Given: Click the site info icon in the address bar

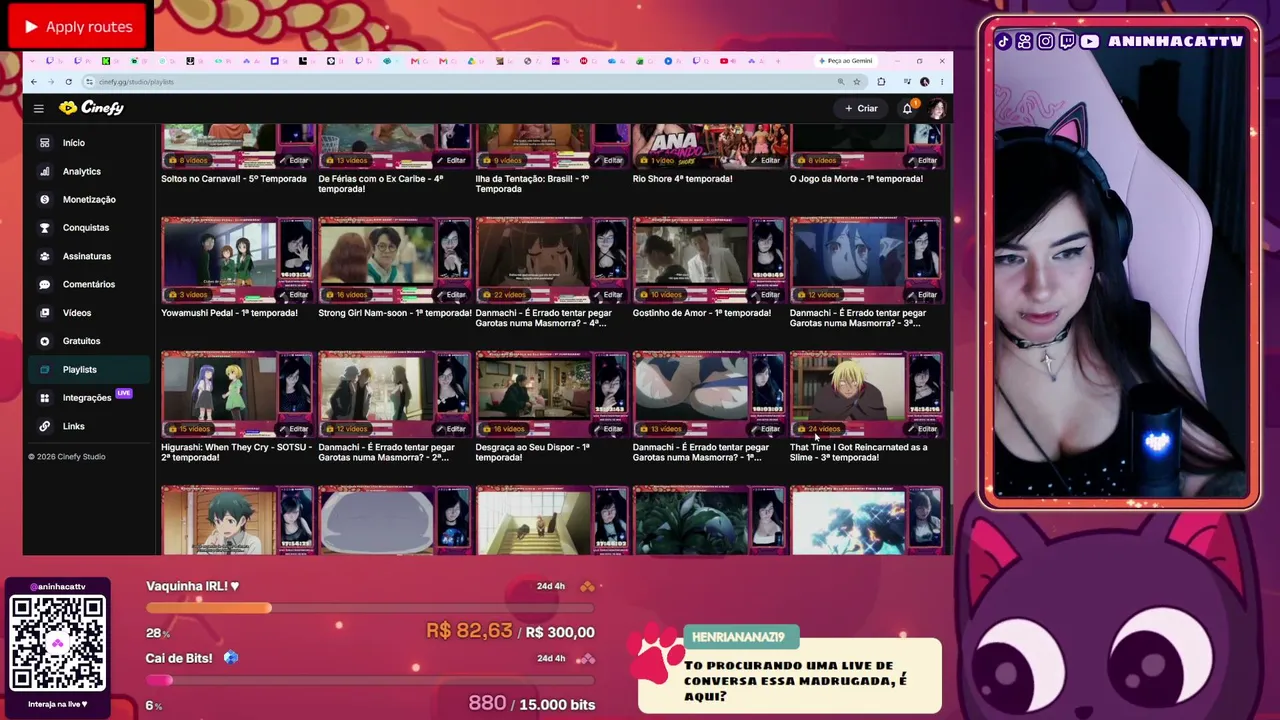Looking at the screenshot, I should pyautogui.click(x=89, y=82).
